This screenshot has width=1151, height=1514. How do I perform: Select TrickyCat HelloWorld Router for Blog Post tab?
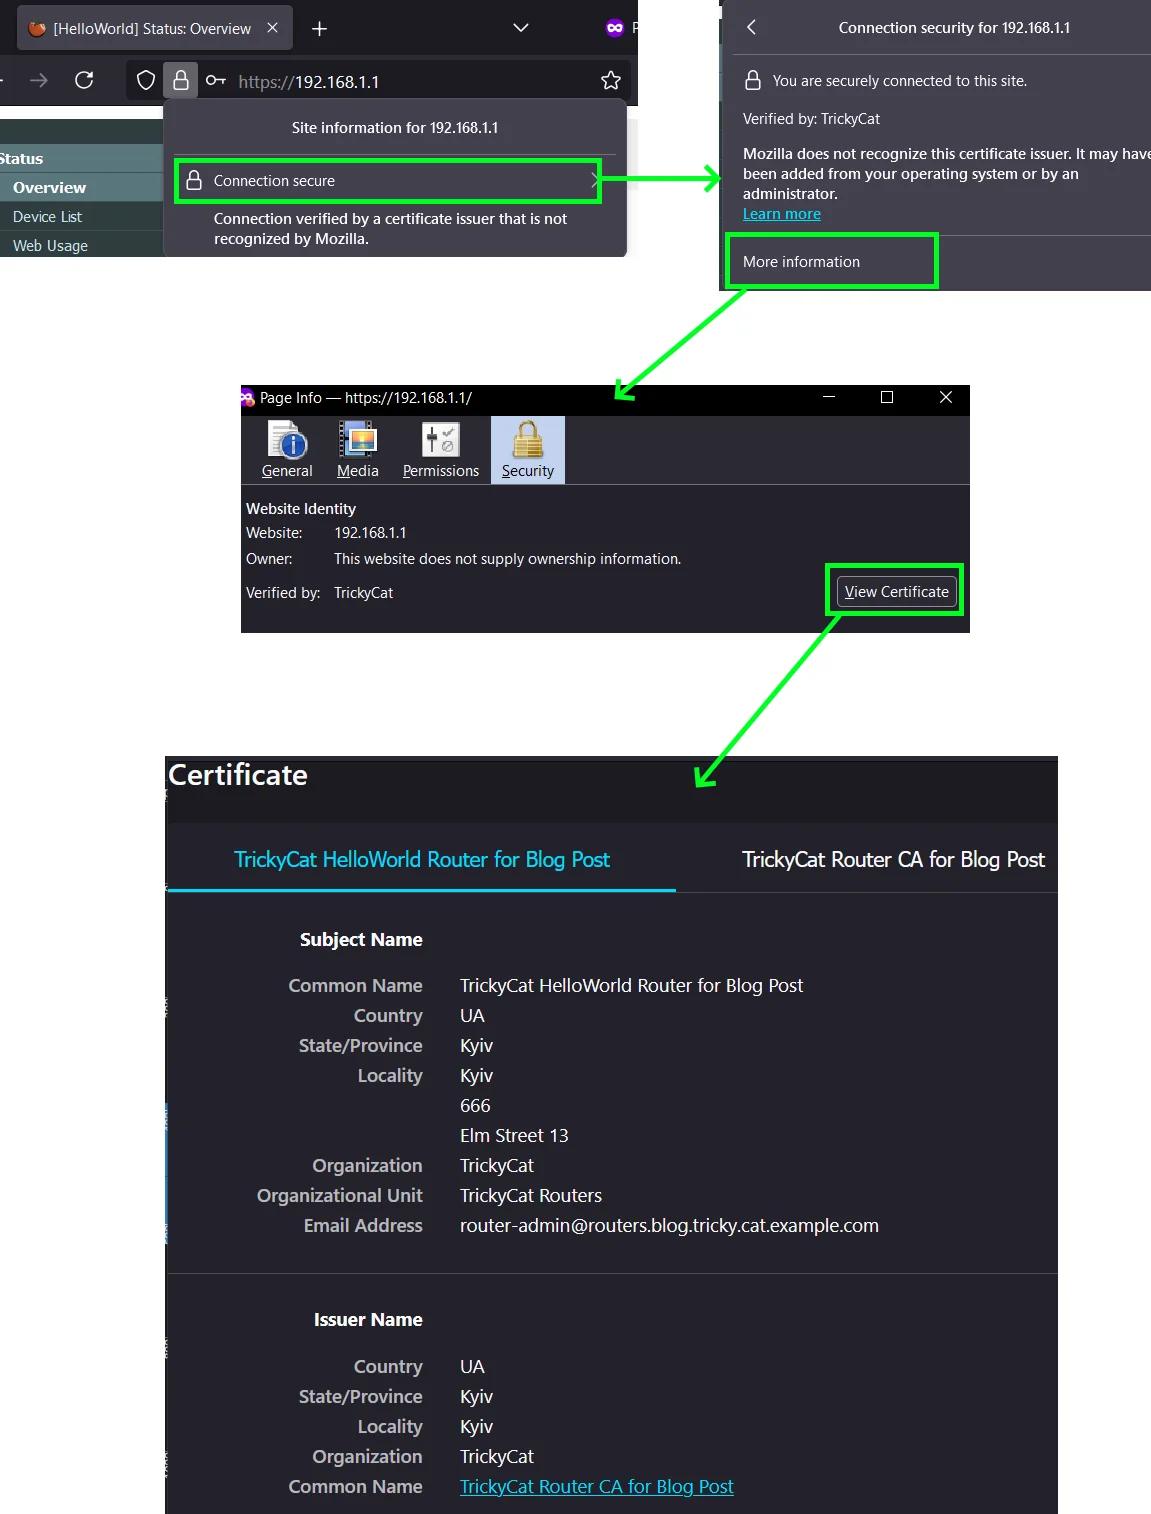coord(421,860)
